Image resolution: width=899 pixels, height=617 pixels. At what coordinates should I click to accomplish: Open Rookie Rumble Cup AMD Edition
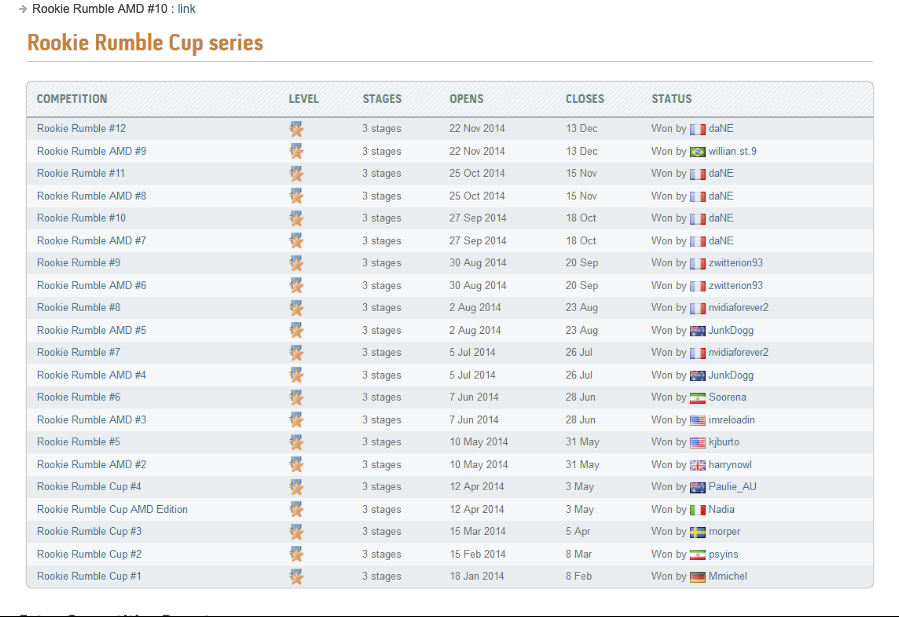point(112,510)
